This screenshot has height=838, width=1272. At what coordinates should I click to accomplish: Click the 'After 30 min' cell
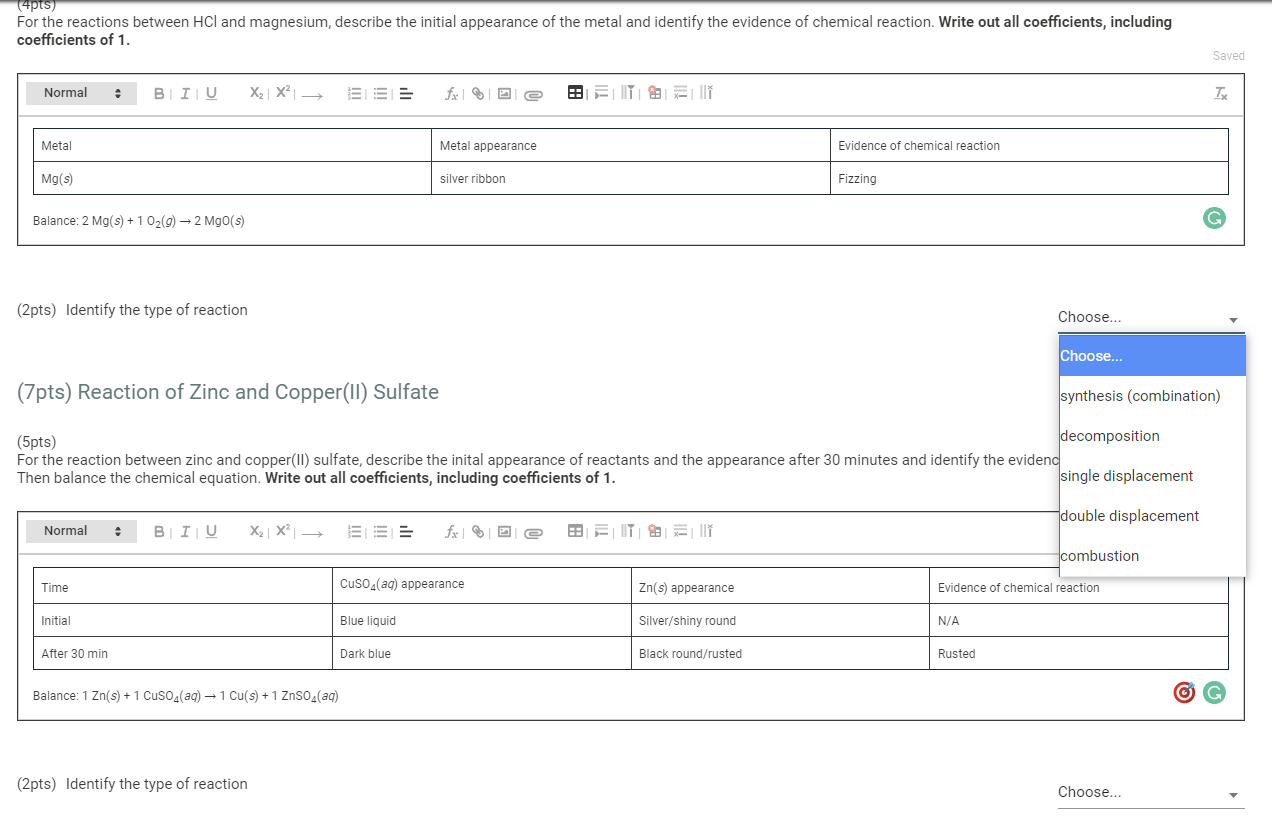point(182,653)
